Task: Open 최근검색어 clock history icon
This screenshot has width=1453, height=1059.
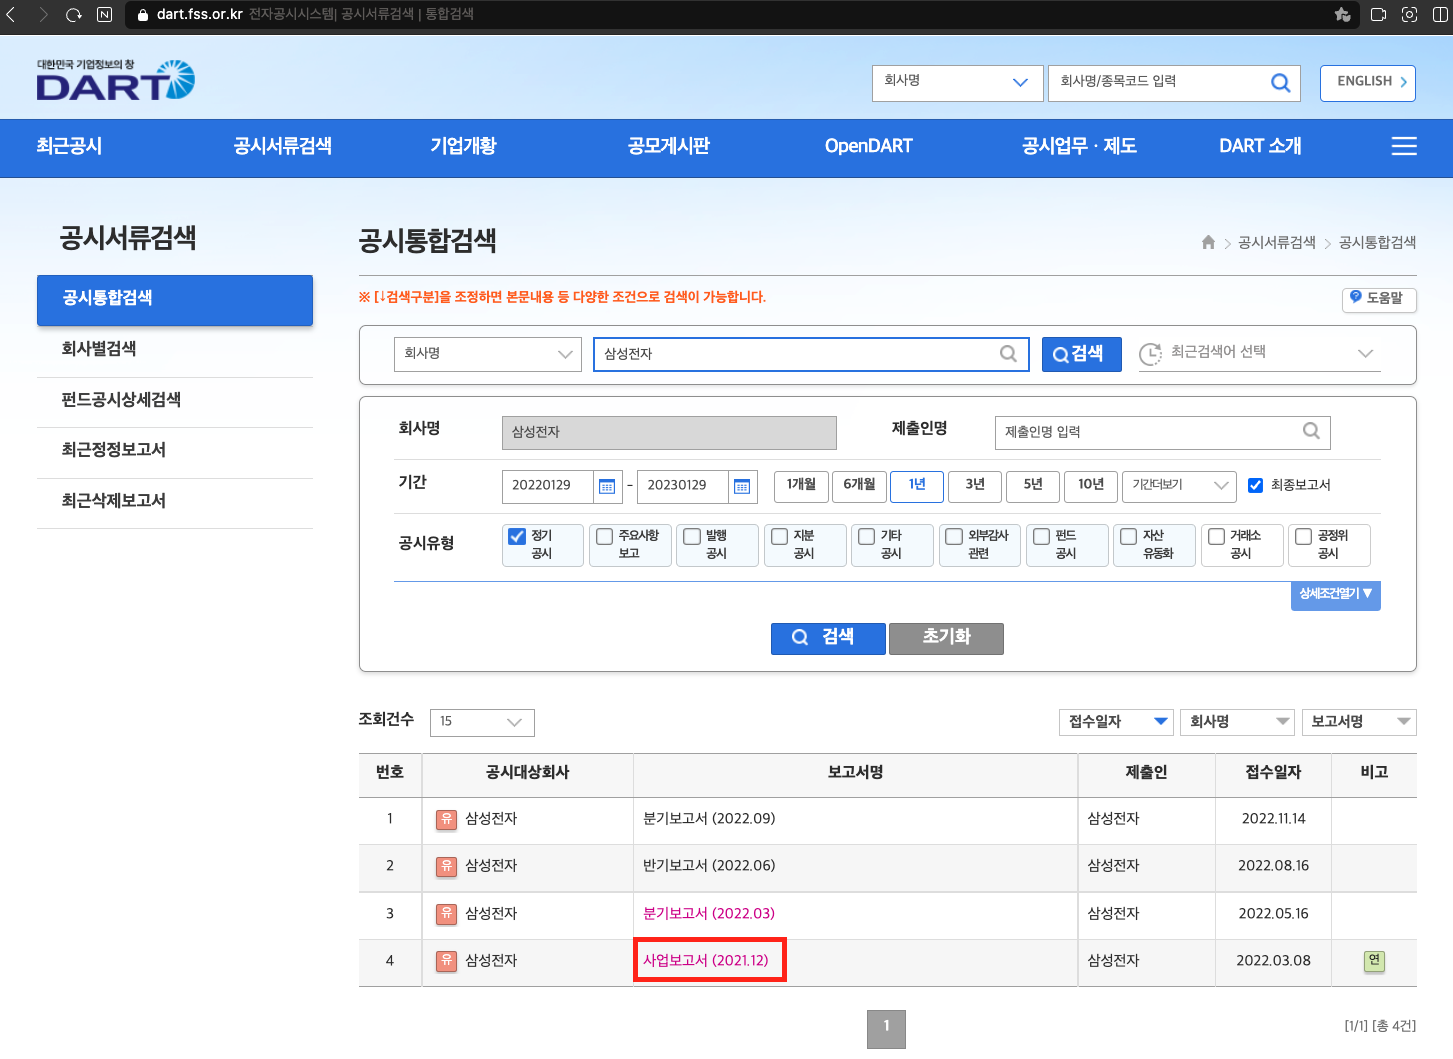Action: 1150,353
